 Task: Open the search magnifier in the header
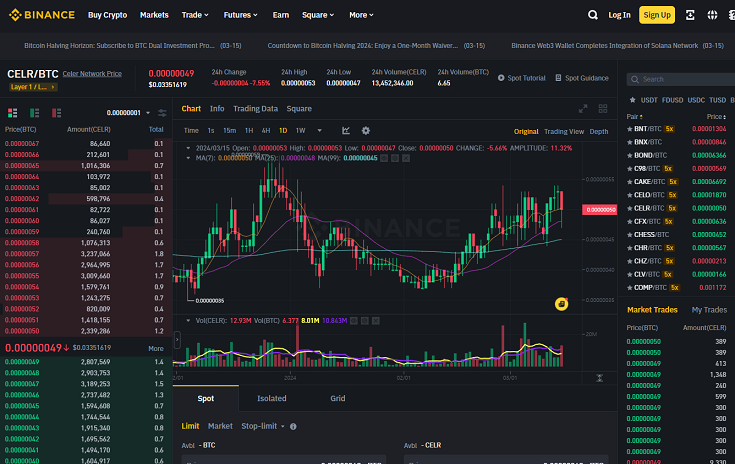592,15
